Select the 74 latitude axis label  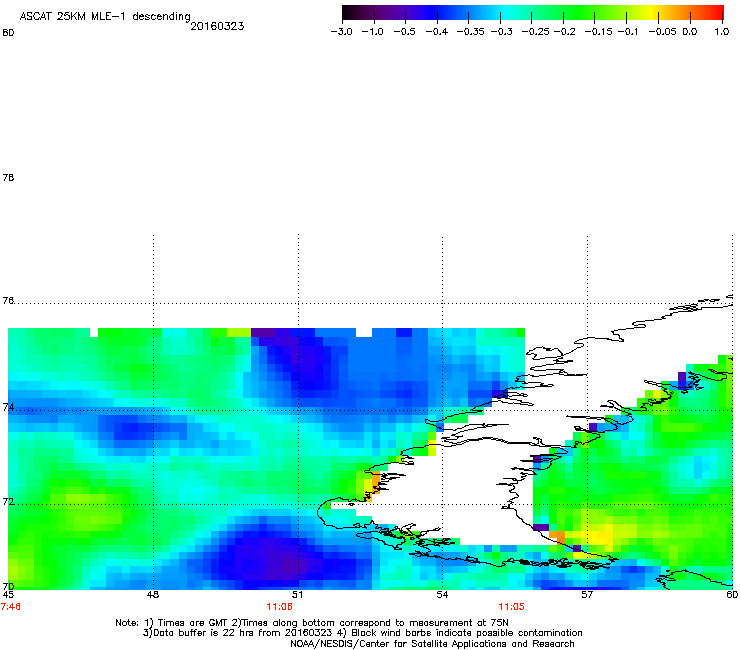point(8,407)
